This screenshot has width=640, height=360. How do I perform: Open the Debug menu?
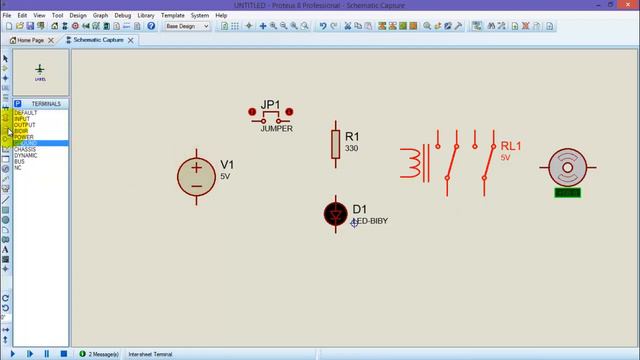point(122,15)
